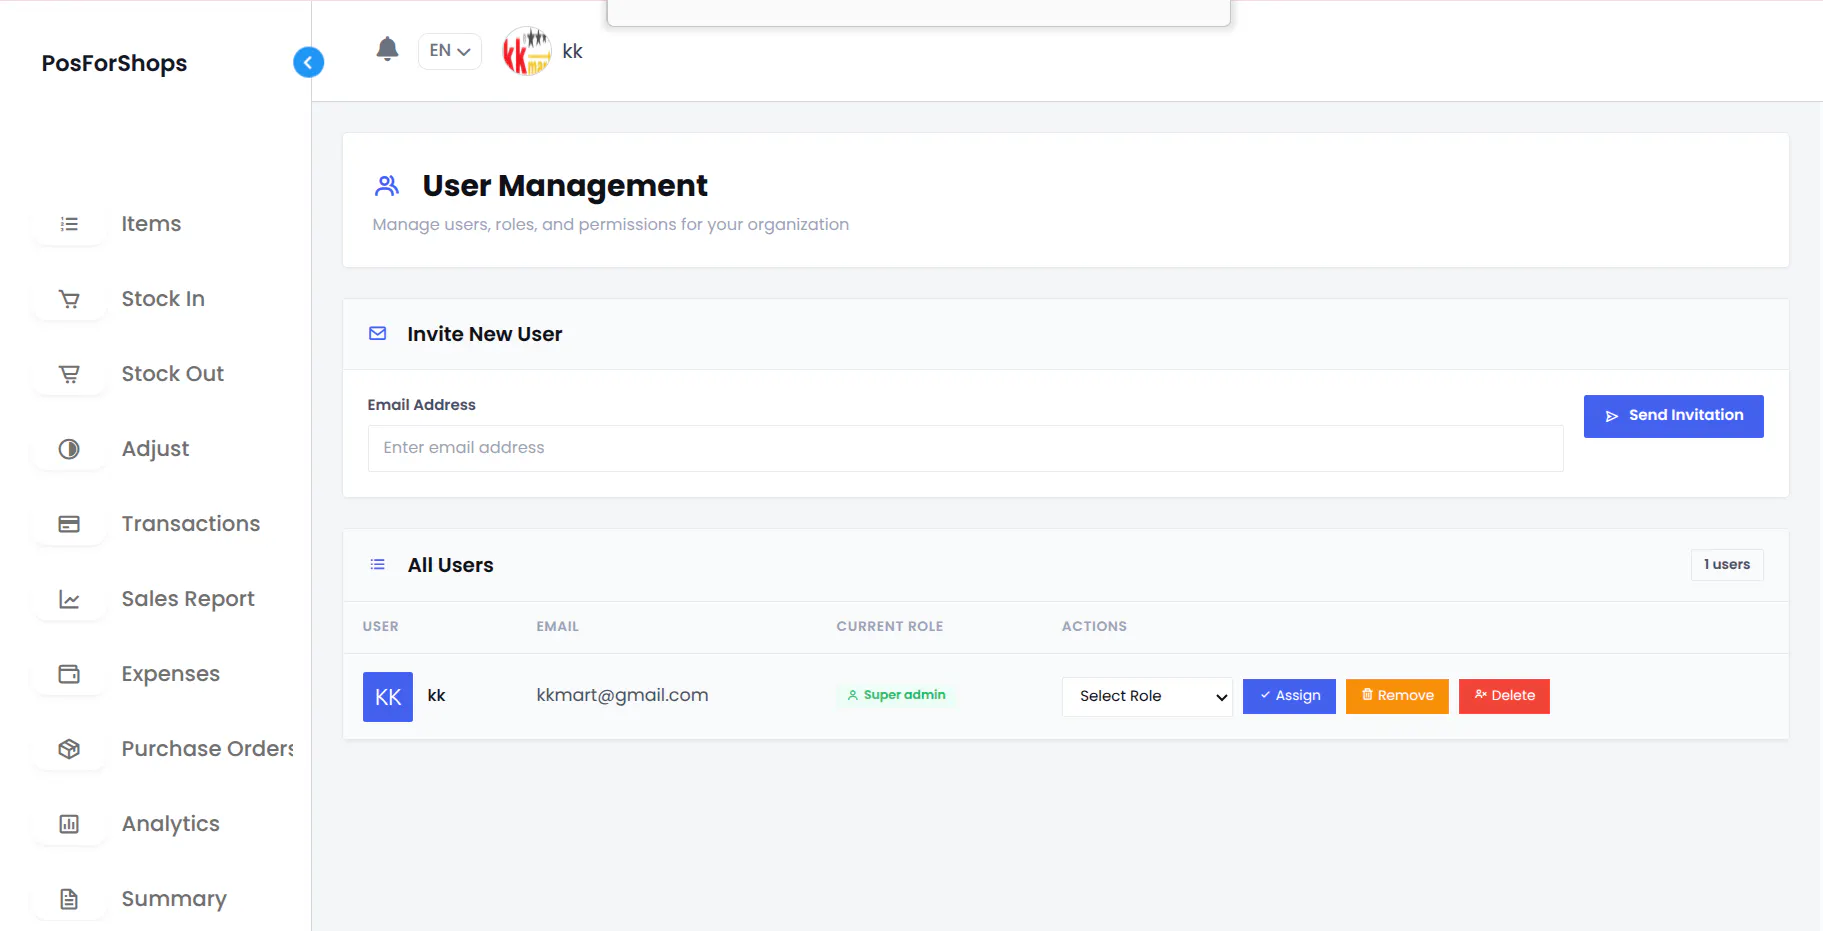Image resolution: width=1823 pixels, height=931 pixels.
Task: Click the ACTIONS column header
Action: [1094, 627]
